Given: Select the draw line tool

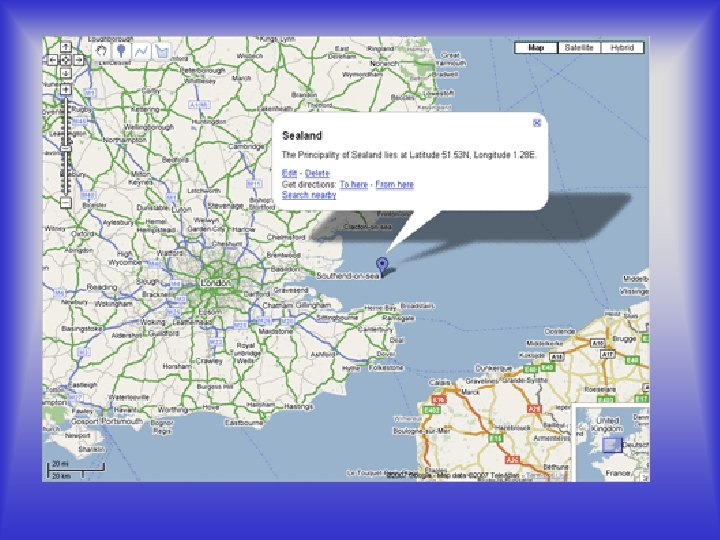Looking at the screenshot, I should coord(142,51).
